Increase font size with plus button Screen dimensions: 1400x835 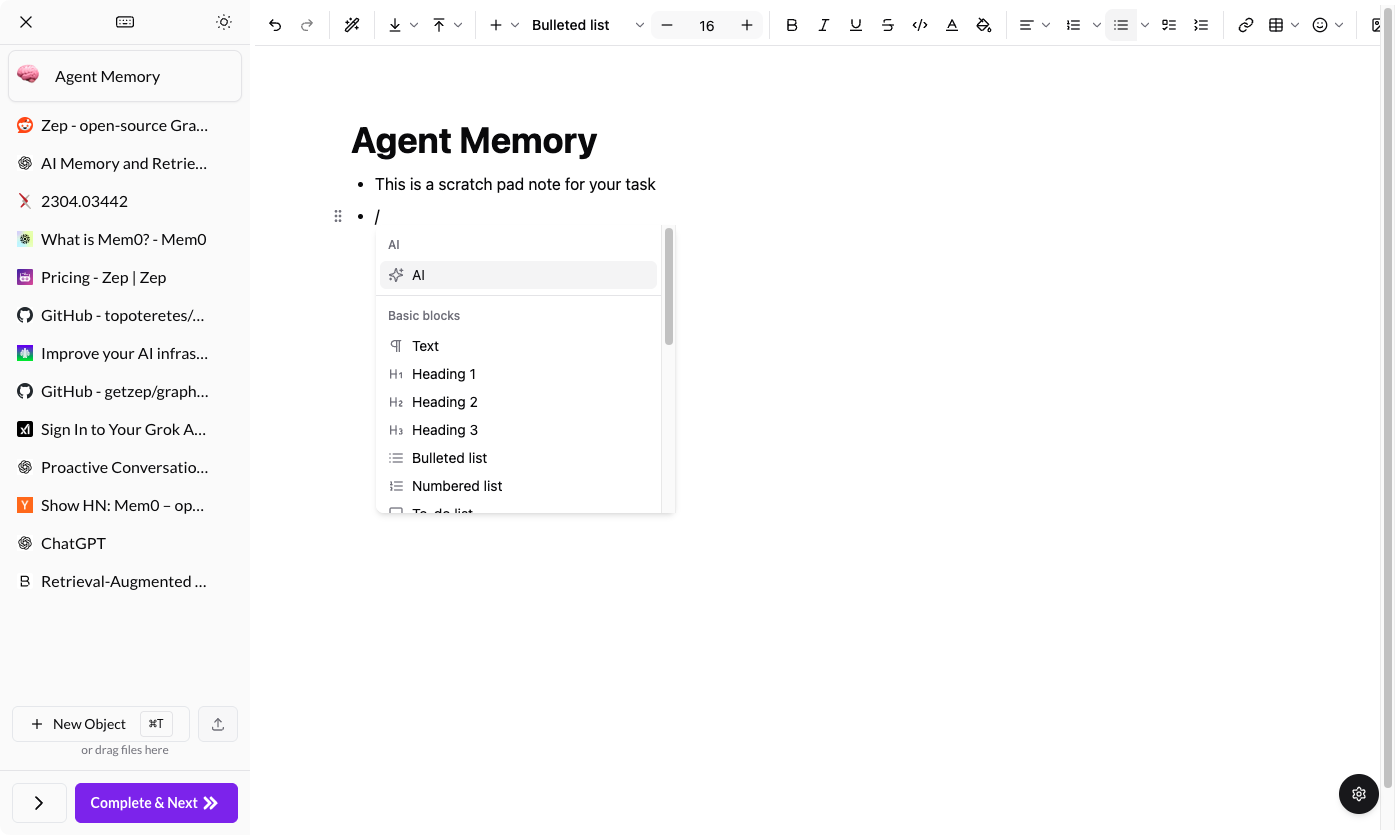tap(747, 25)
